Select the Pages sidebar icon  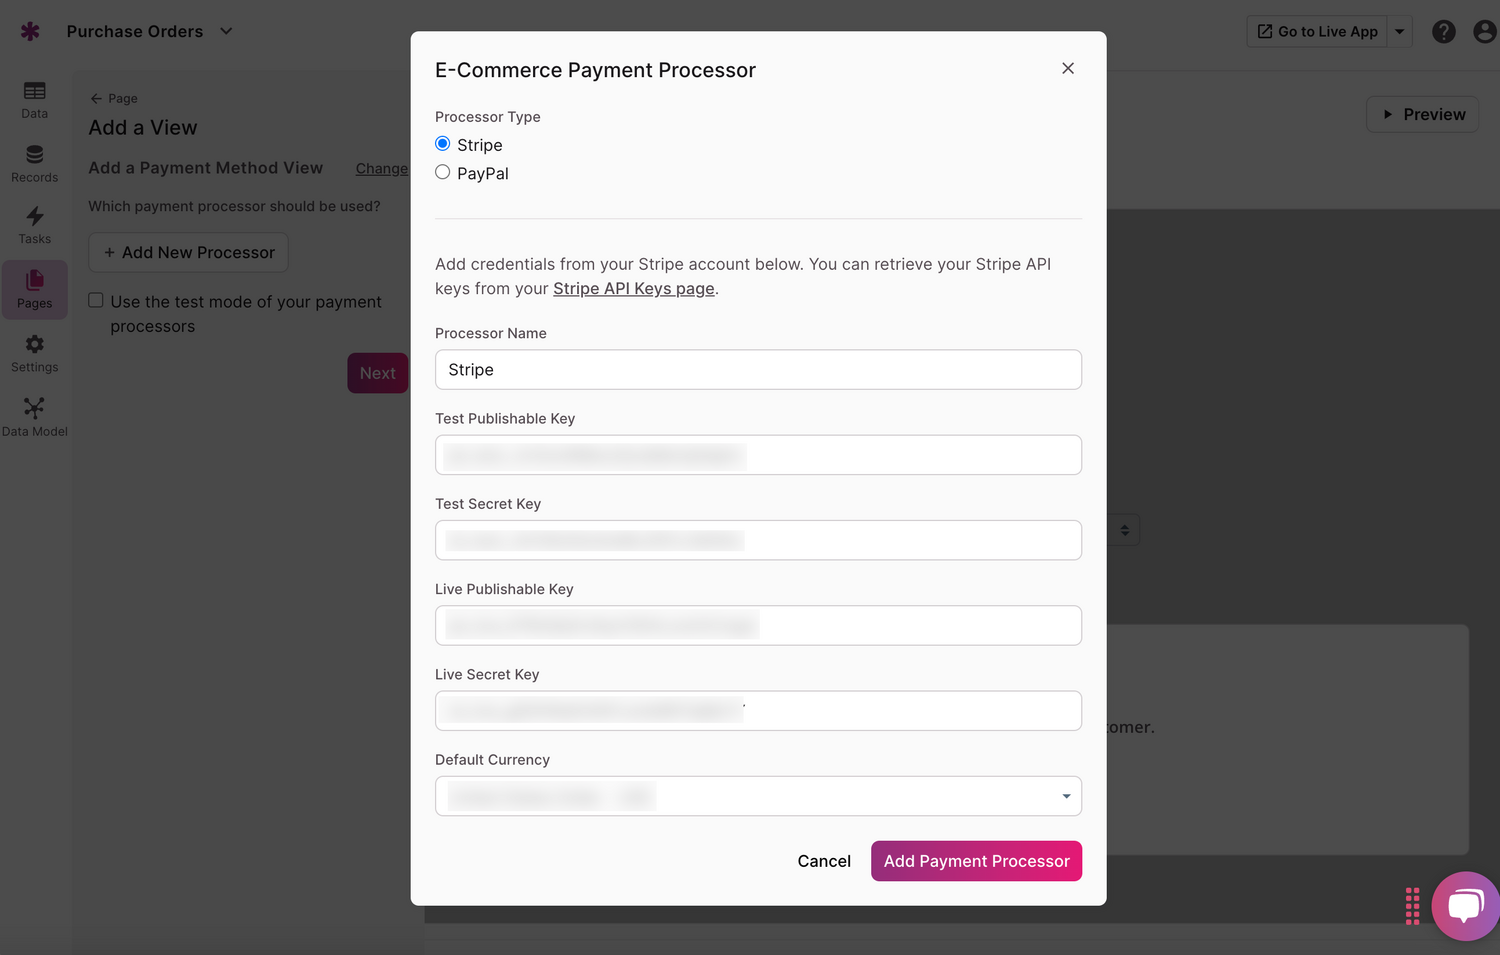coord(34,289)
